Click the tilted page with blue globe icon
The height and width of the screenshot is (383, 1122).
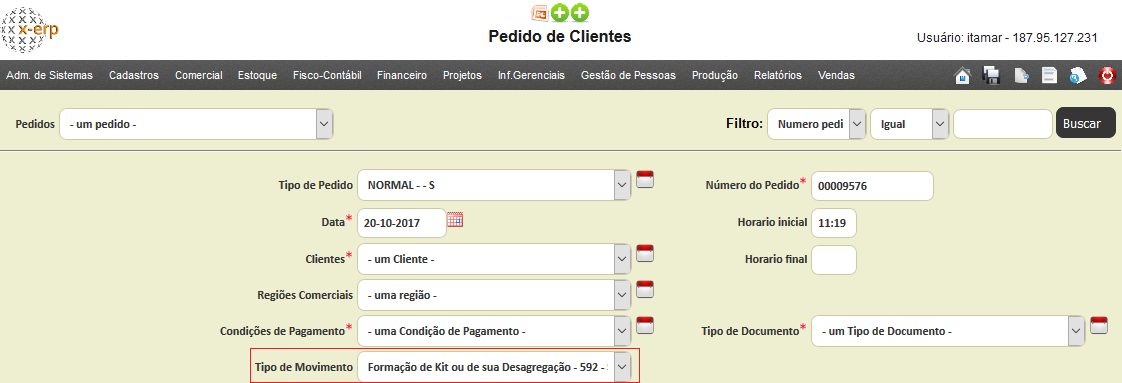click(x=1078, y=75)
